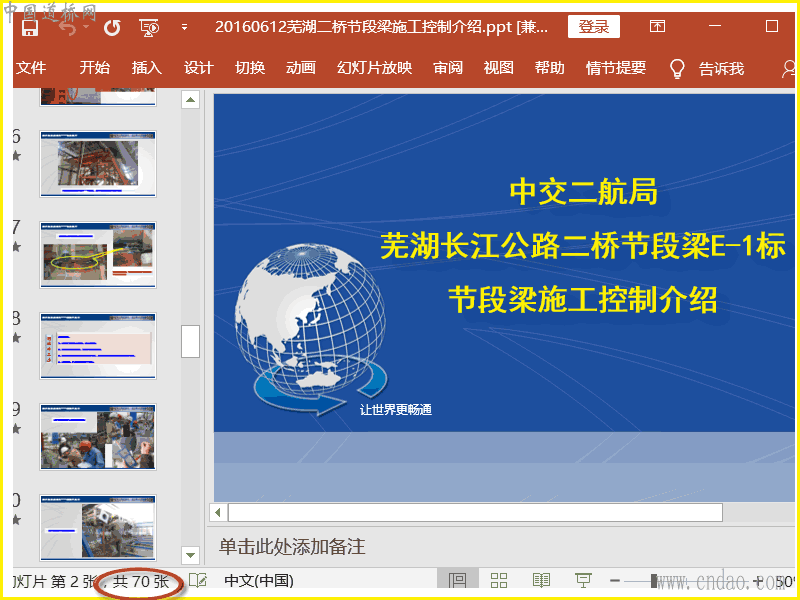This screenshot has width=800, height=600.
Task: Click the zoom out minus button
Action: point(615,581)
